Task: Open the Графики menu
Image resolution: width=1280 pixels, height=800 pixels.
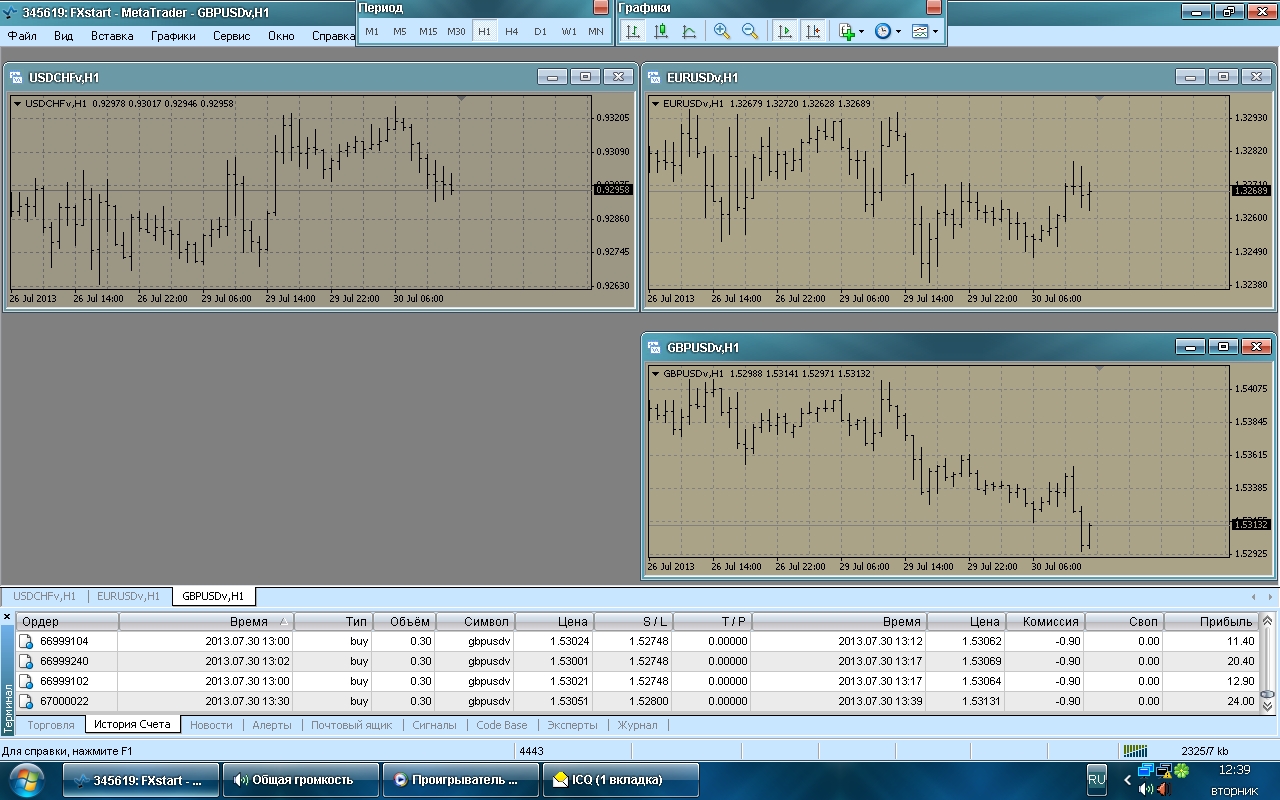Action: [x=173, y=36]
